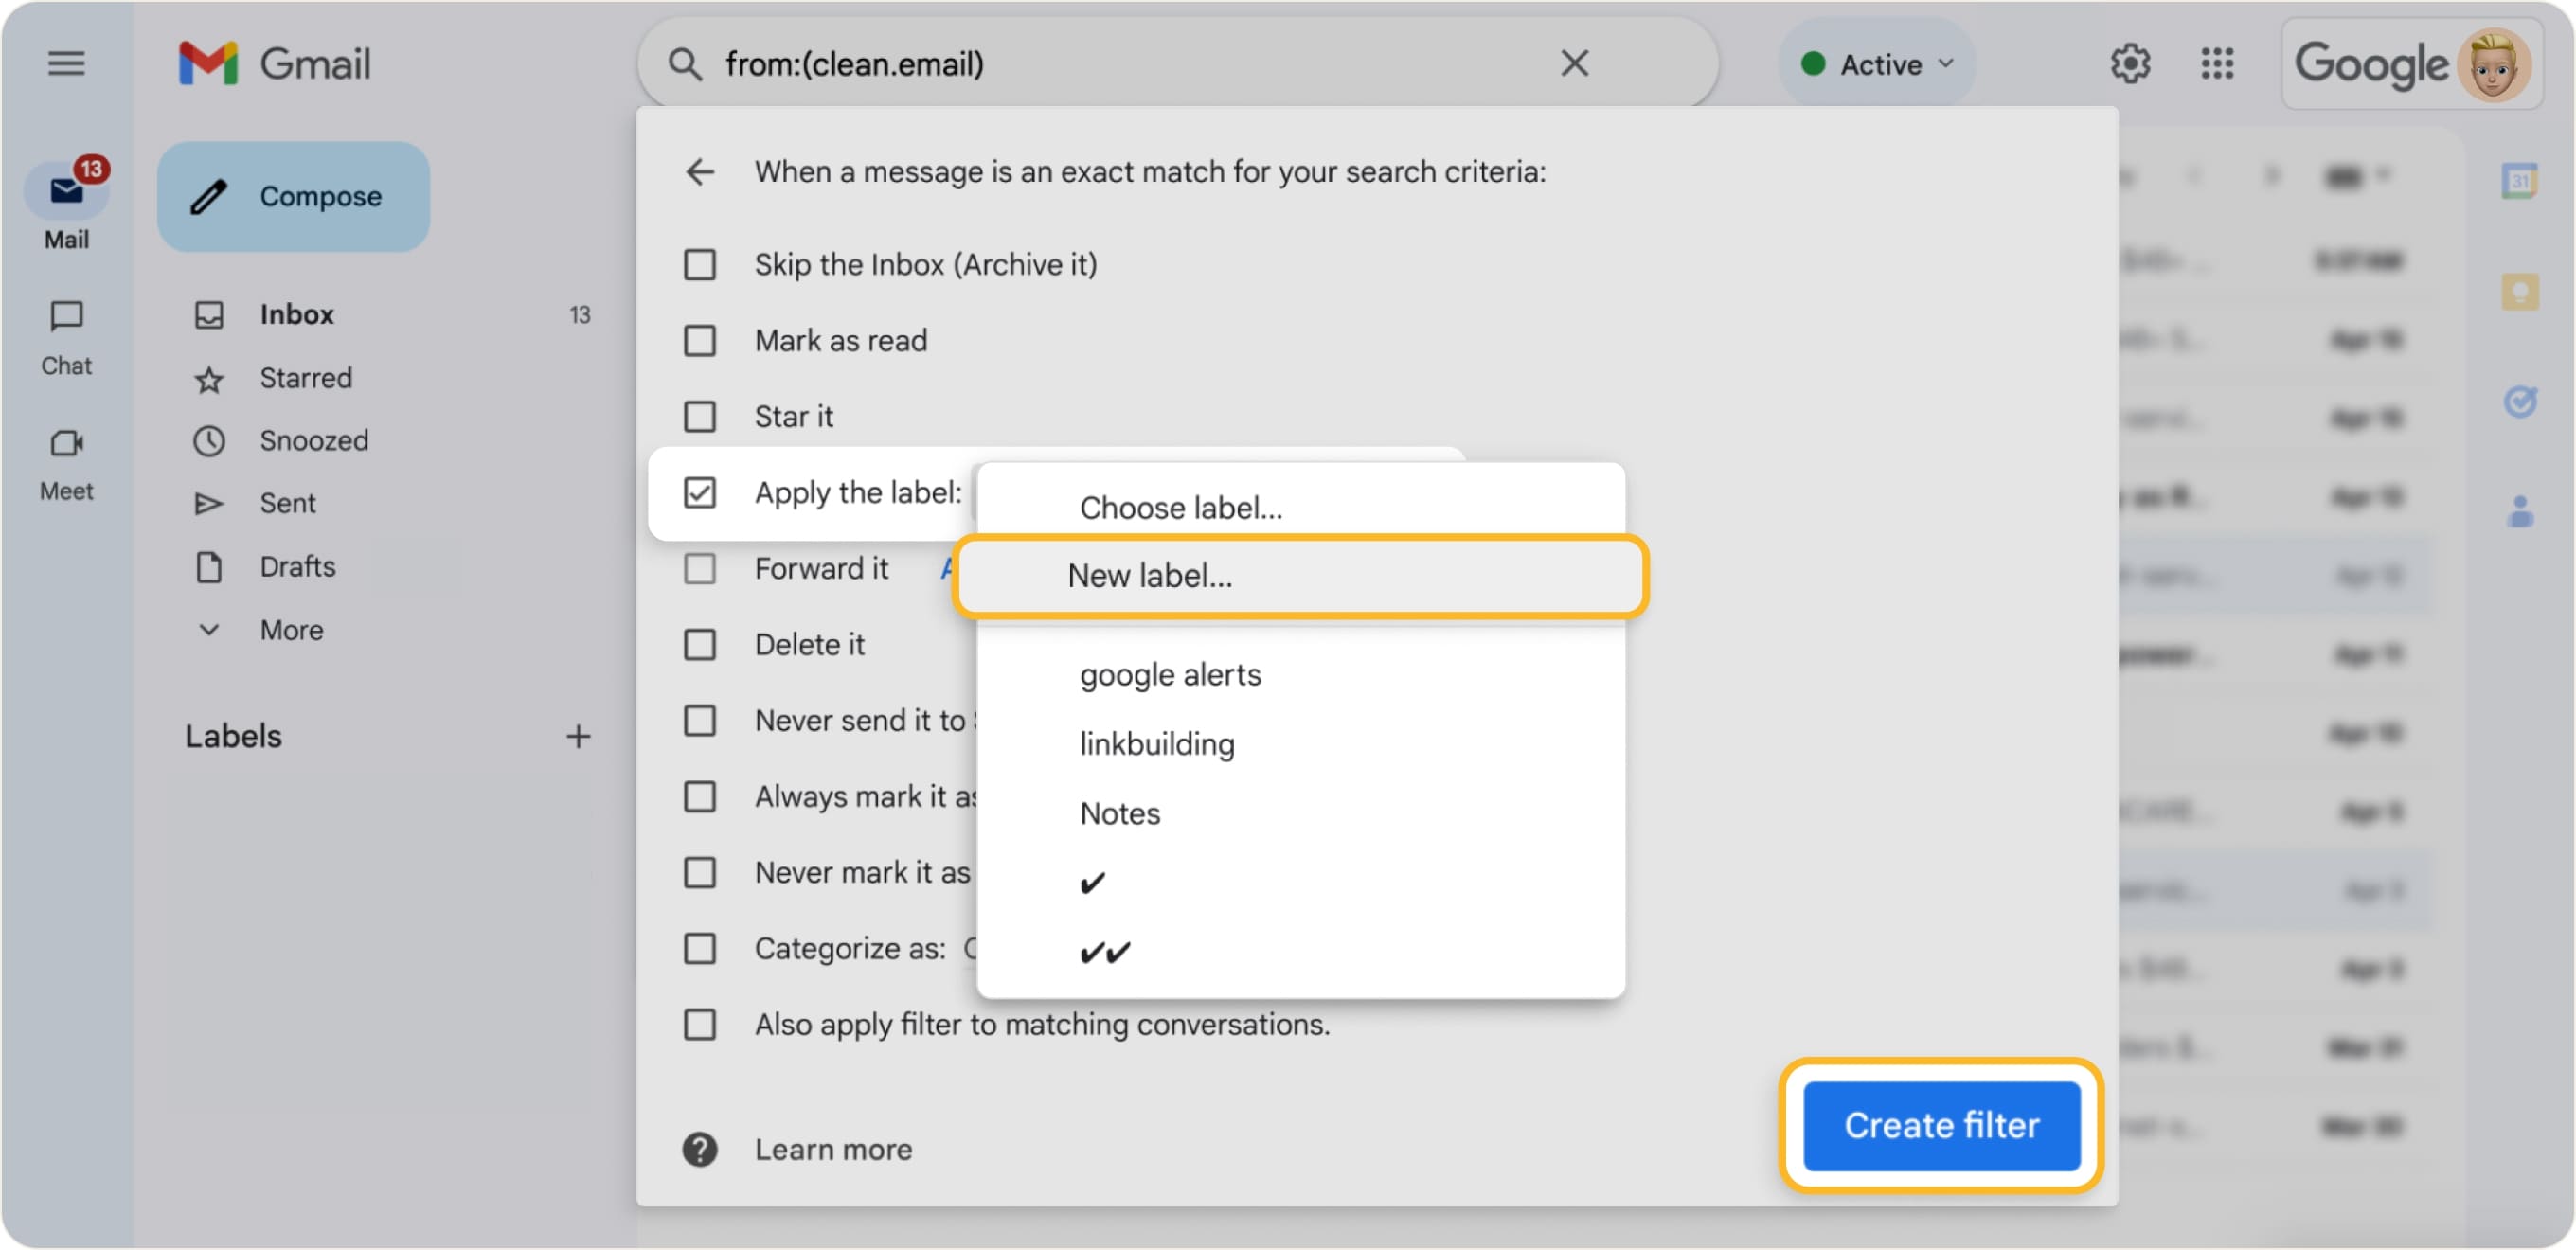Go back with the arrow in filter dialog
This screenshot has height=1250, width=2576.
click(x=700, y=171)
